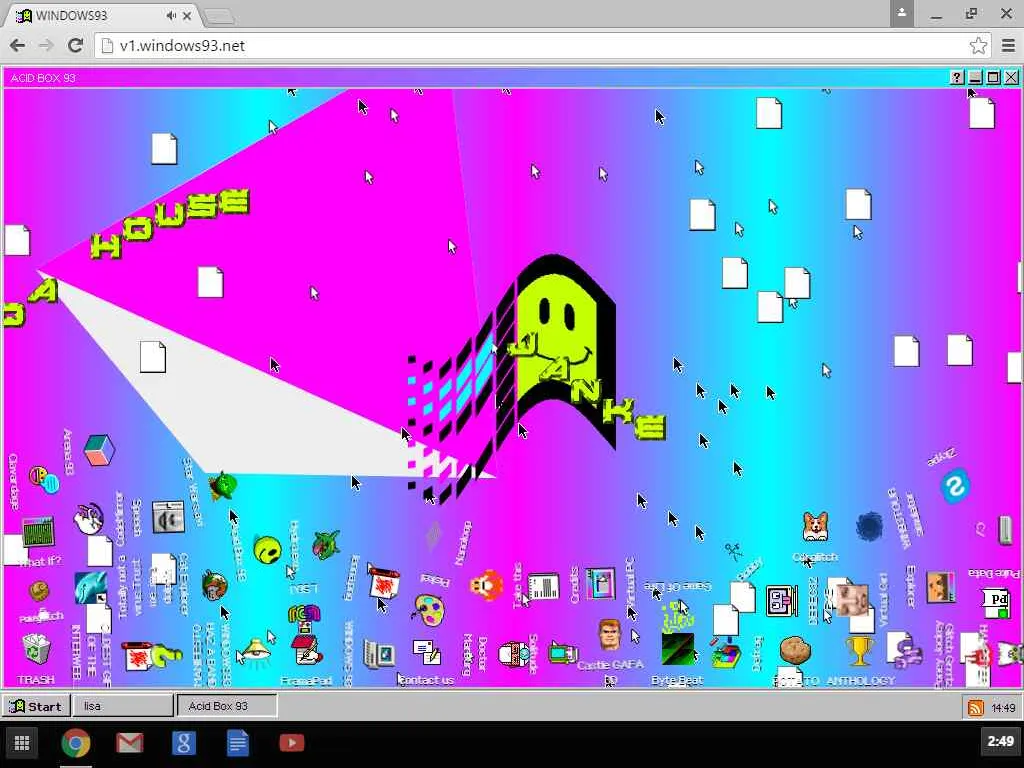This screenshot has width=1024, height=768.
Task: Click the 14:49 taskbar clock
Action: [x=1003, y=708]
